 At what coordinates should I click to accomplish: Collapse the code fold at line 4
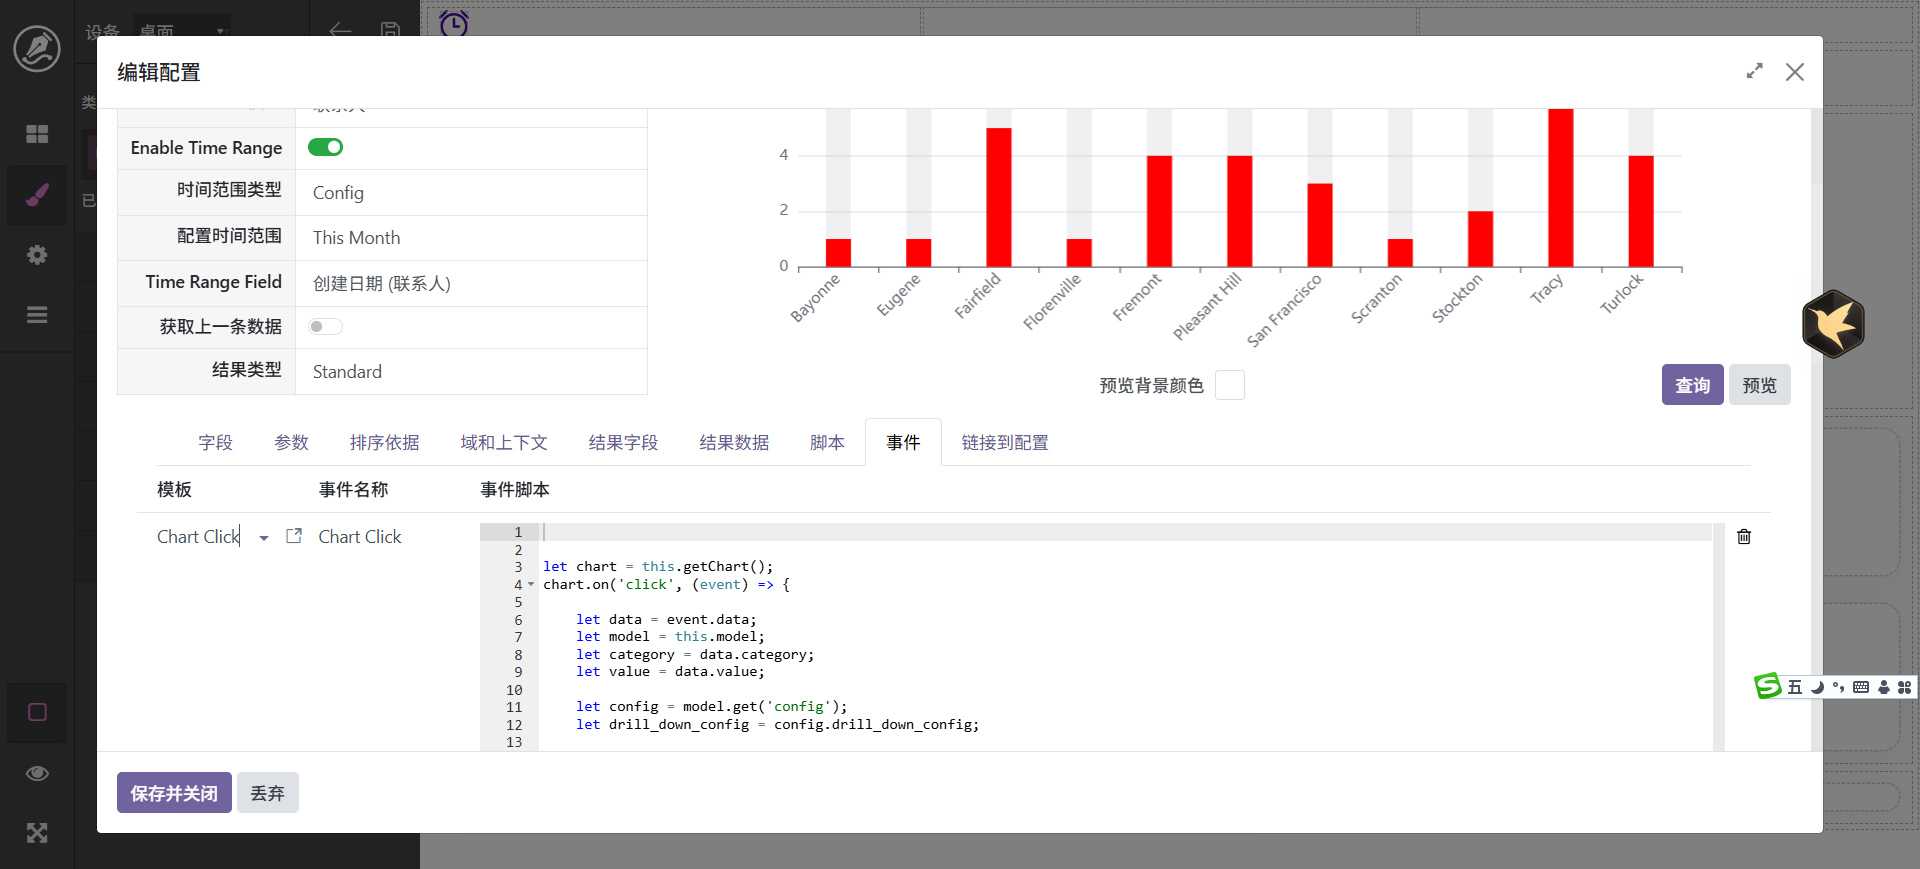click(x=531, y=585)
